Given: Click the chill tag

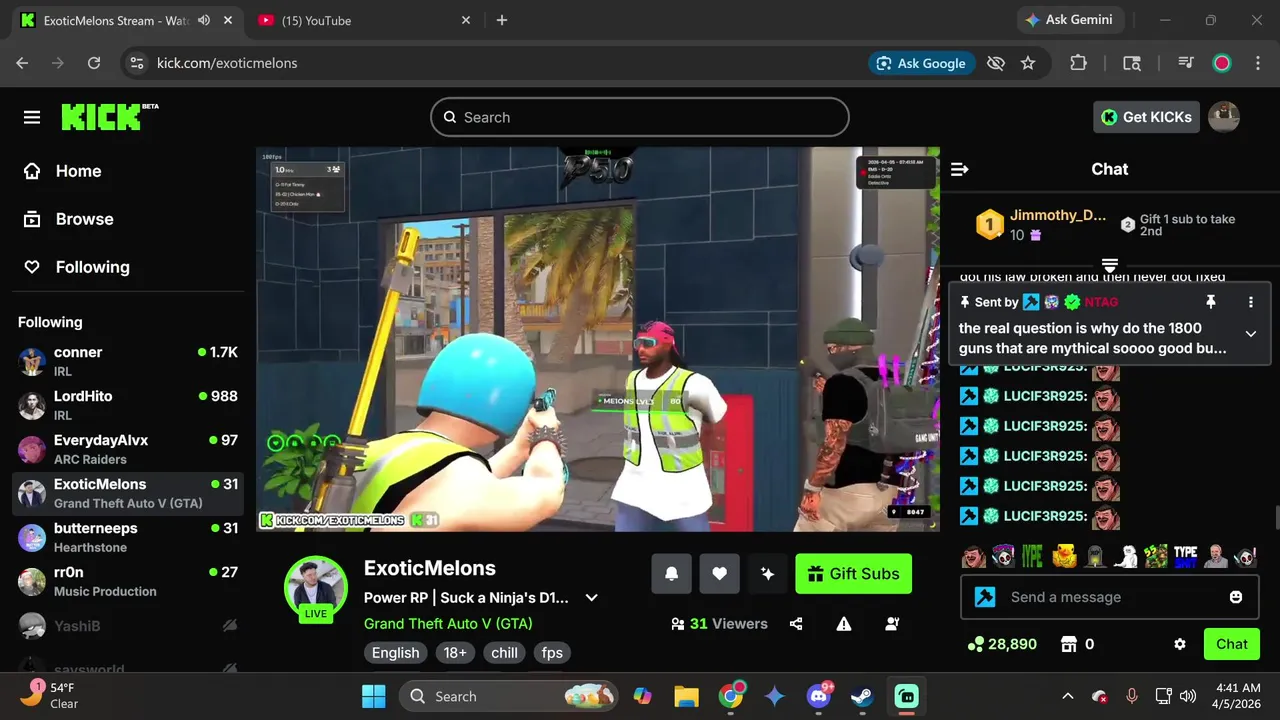Looking at the screenshot, I should (x=504, y=653).
